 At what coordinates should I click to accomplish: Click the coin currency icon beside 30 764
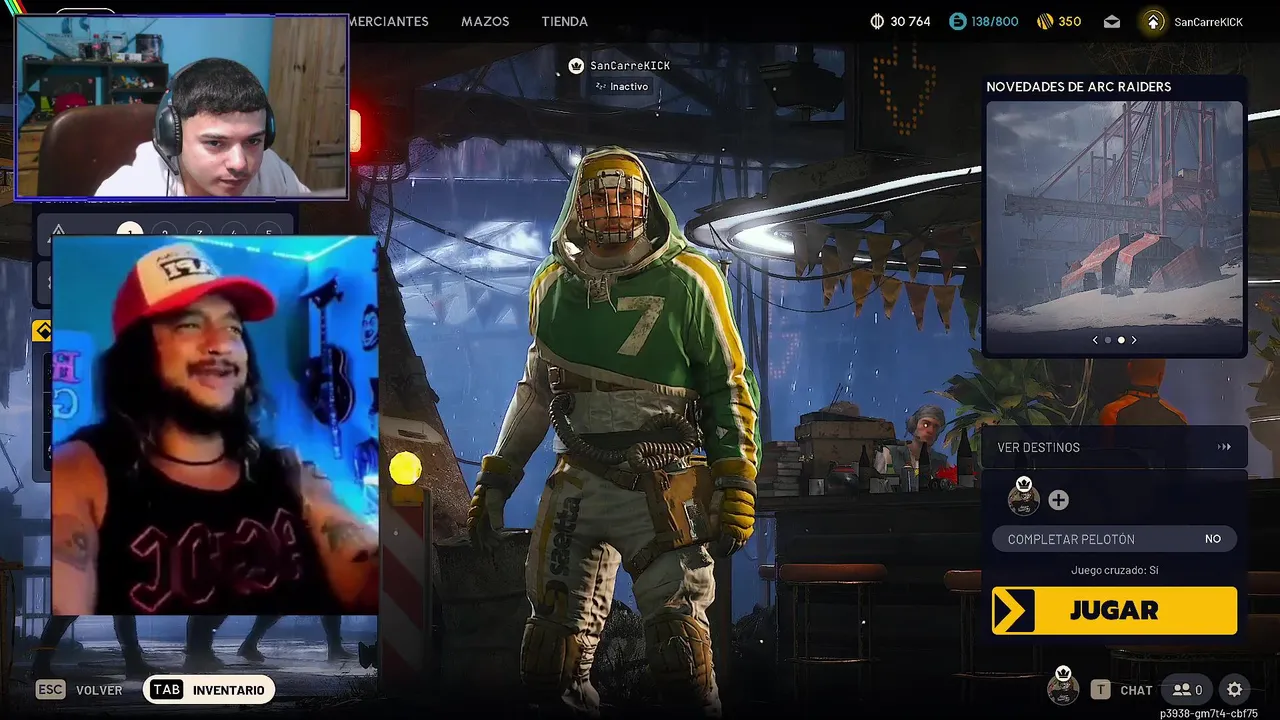pyautogui.click(x=877, y=21)
